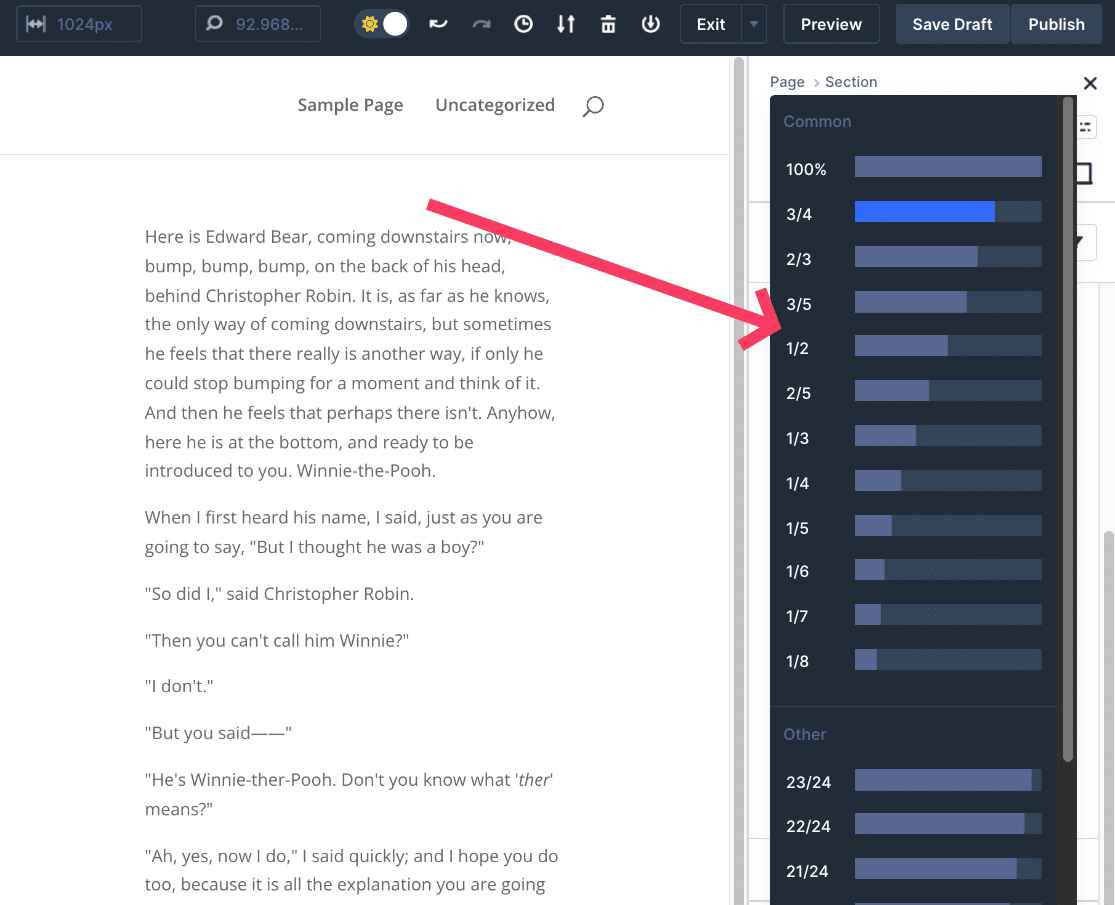The image size is (1115, 905).
Task: Click the paragraph starting "He's Winnie-ther-Pooh"
Action: coord(349,794)
